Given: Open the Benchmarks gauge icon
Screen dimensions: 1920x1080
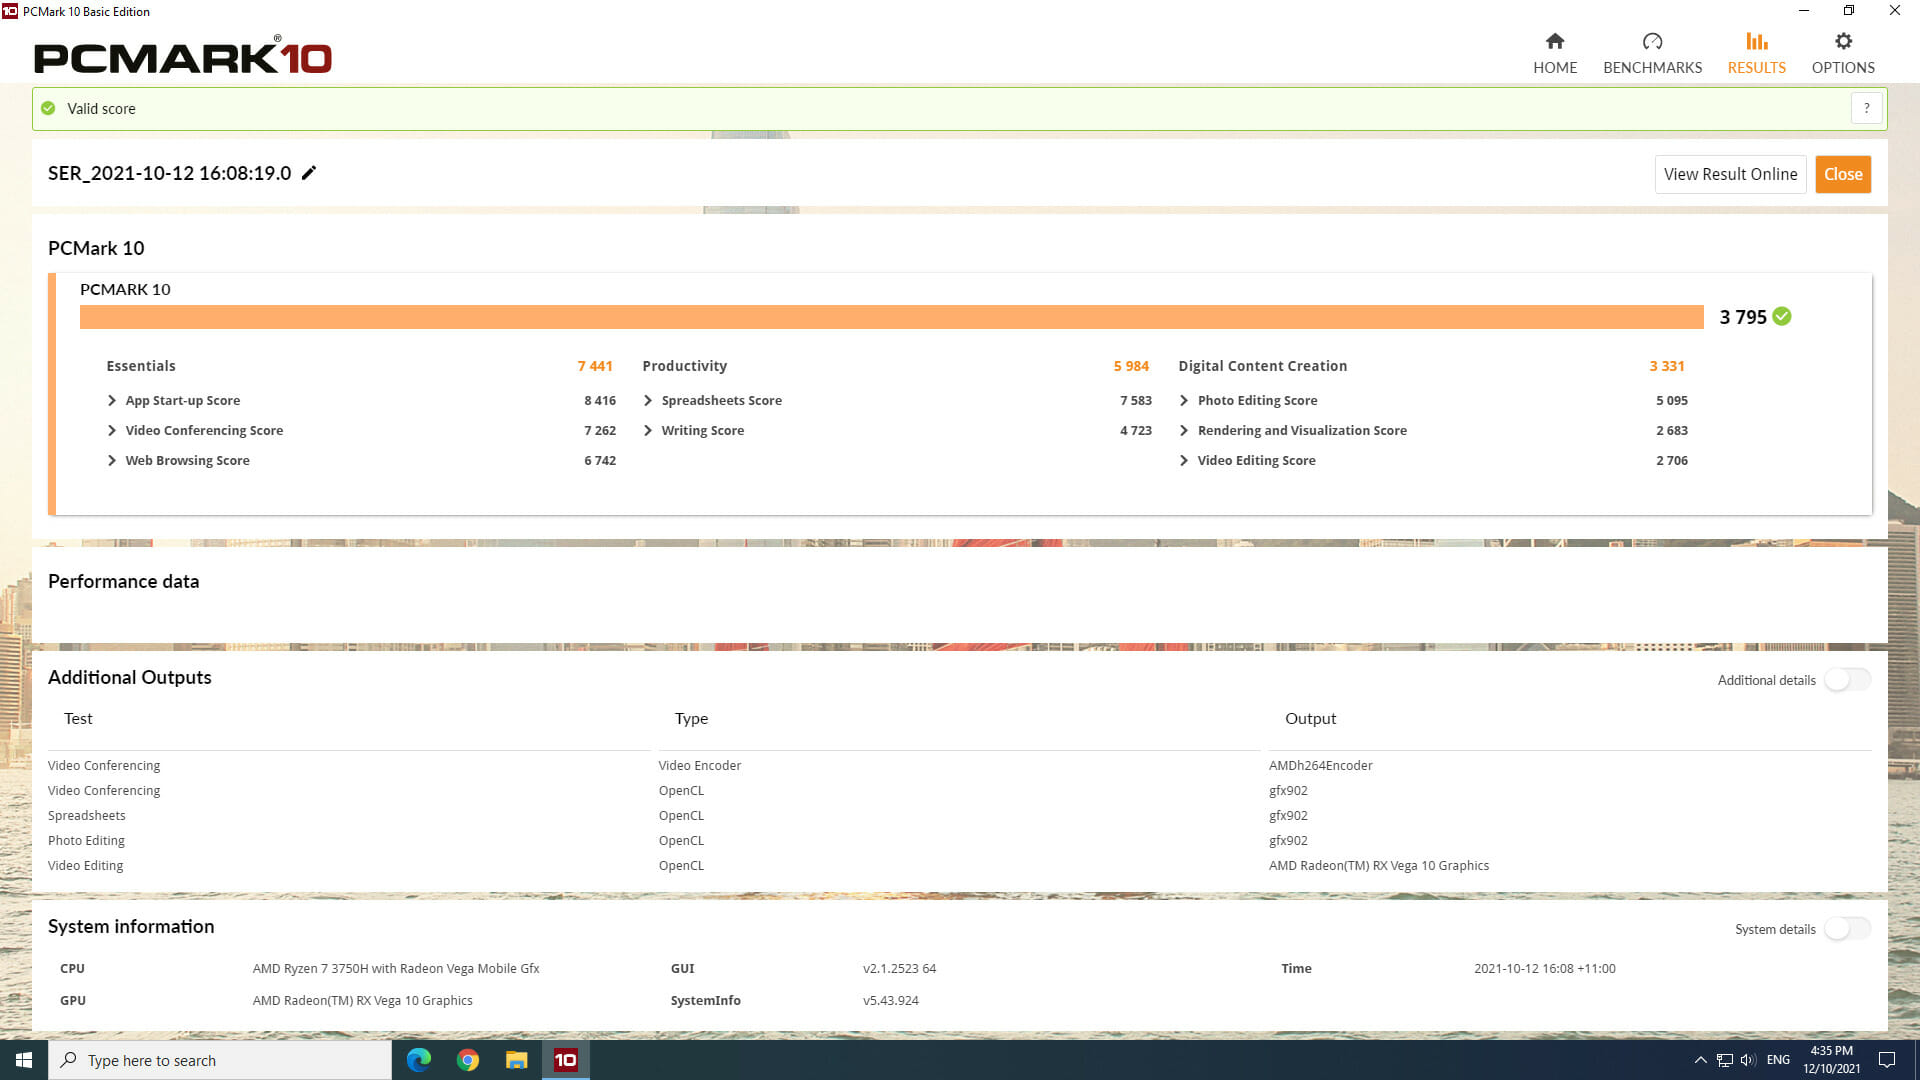Looking at the screenshot, I should point(1652,41).
